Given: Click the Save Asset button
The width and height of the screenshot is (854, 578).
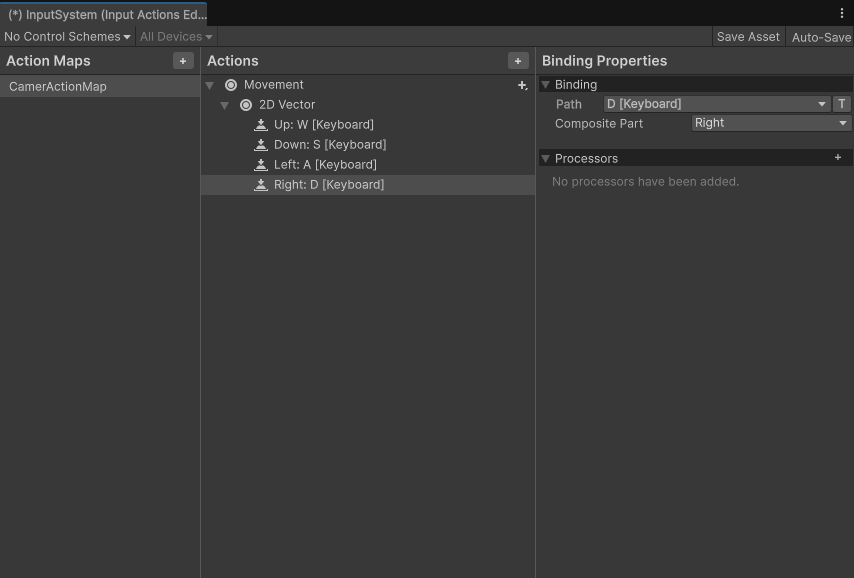Looking at the screenshot, I should (748, 37).
